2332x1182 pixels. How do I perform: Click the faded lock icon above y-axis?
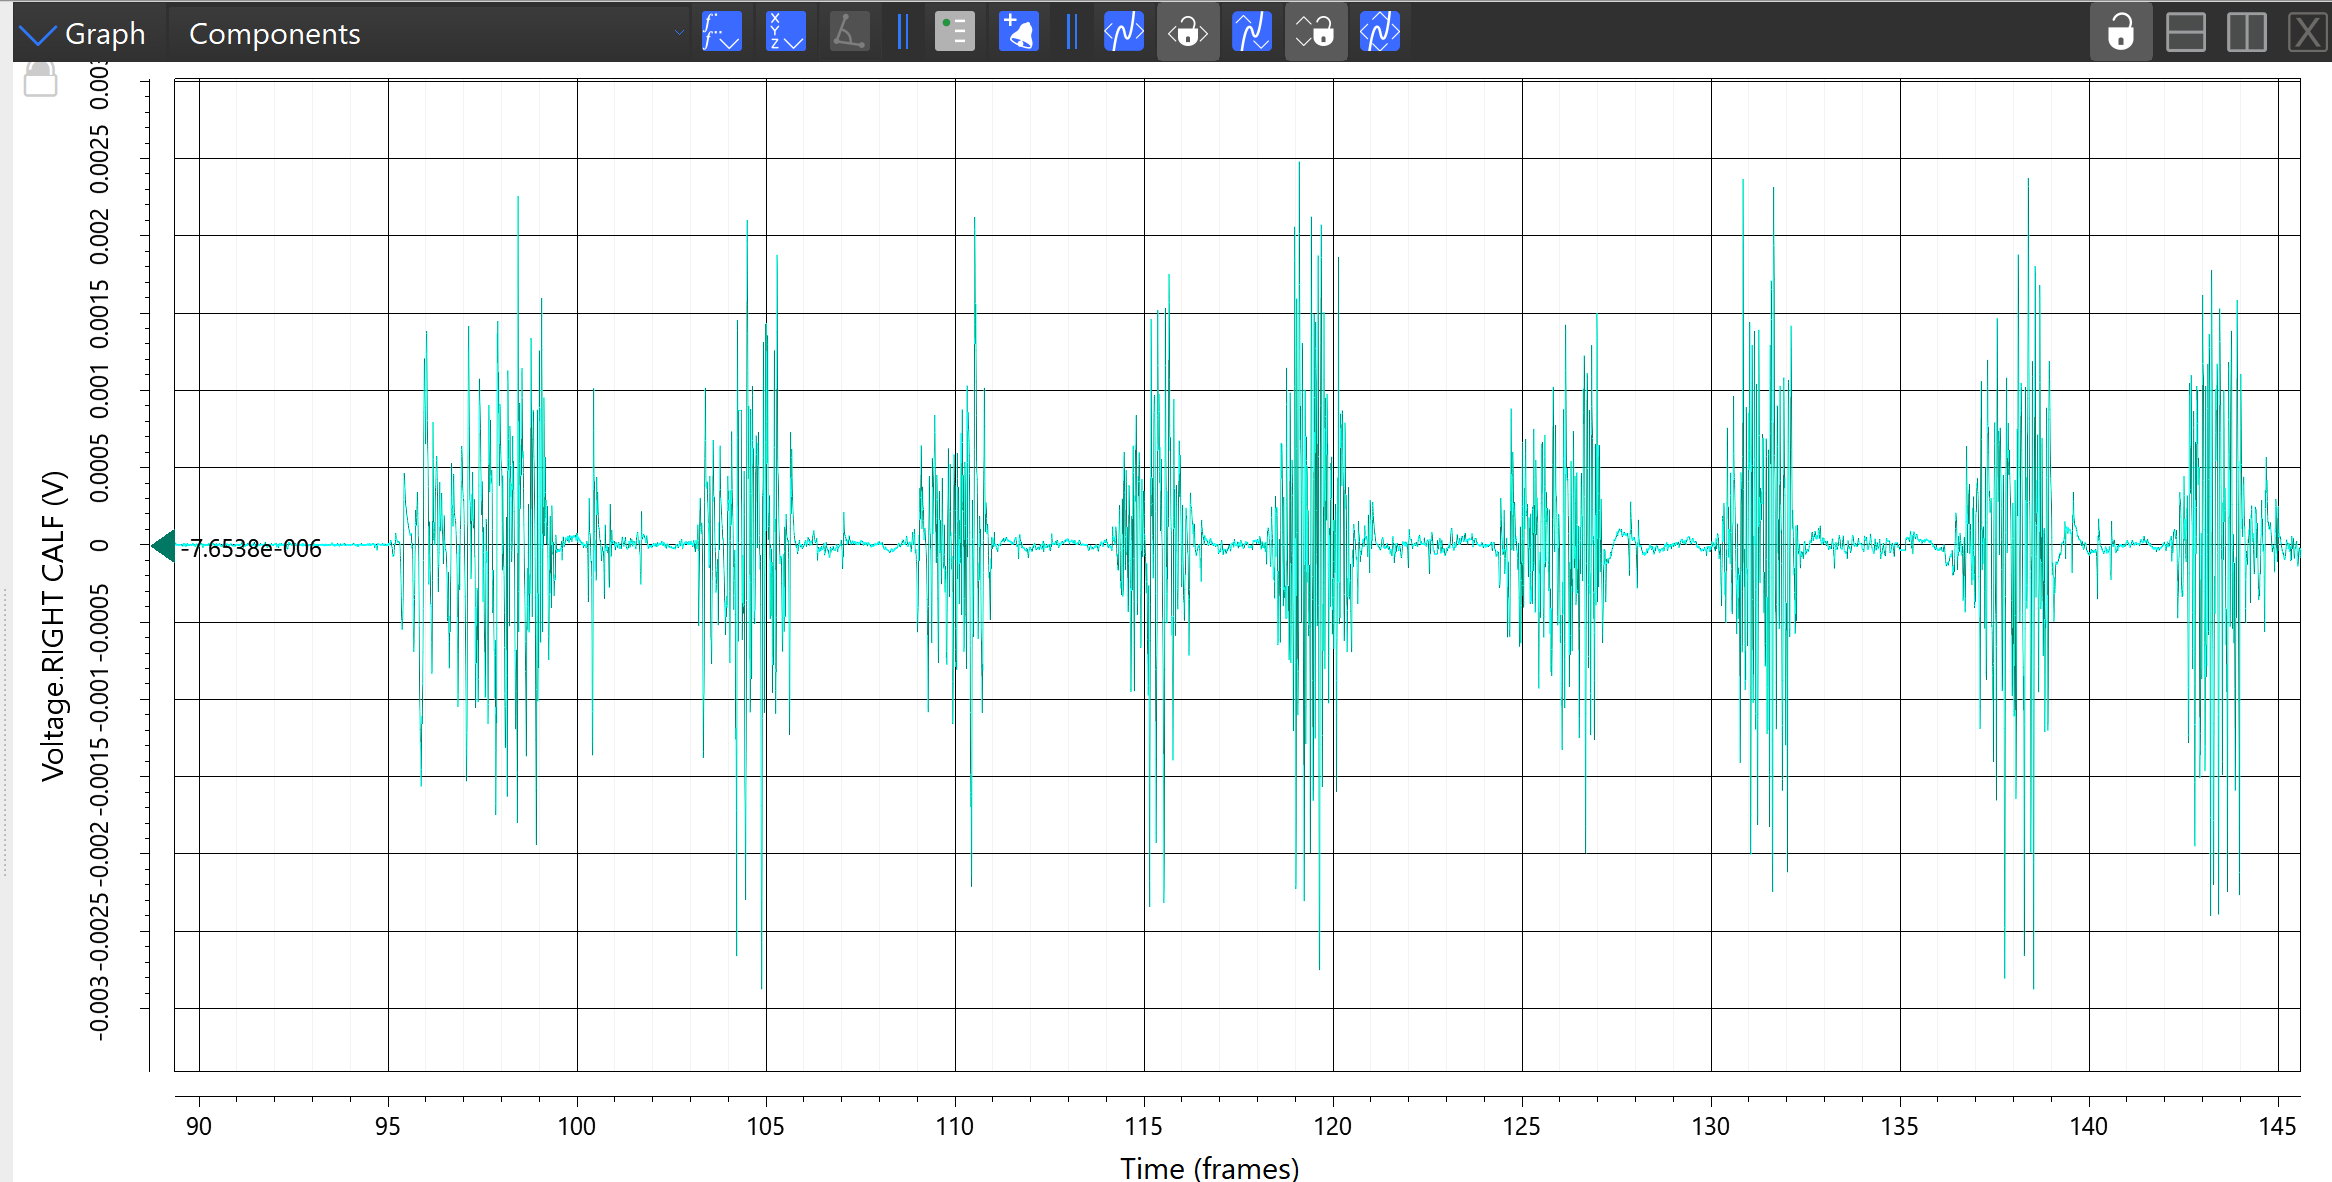[40, 80]
